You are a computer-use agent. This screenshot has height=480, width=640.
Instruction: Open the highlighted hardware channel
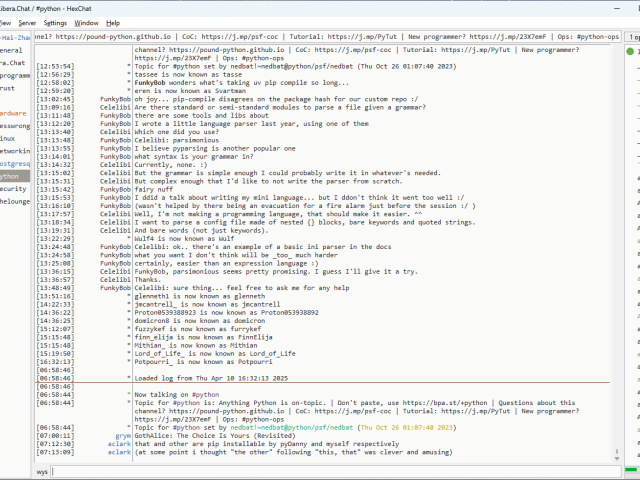(x=14, y=114)
